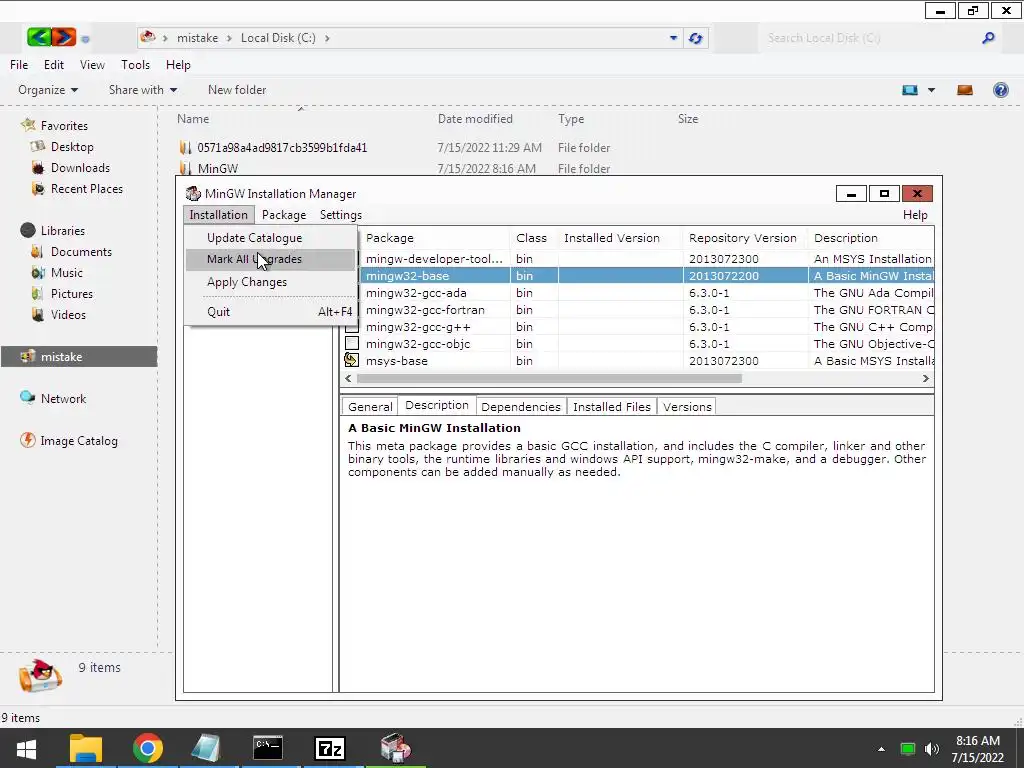Open Recent Places in sidebar
1024x768 pixels.
tap(86, 189)
